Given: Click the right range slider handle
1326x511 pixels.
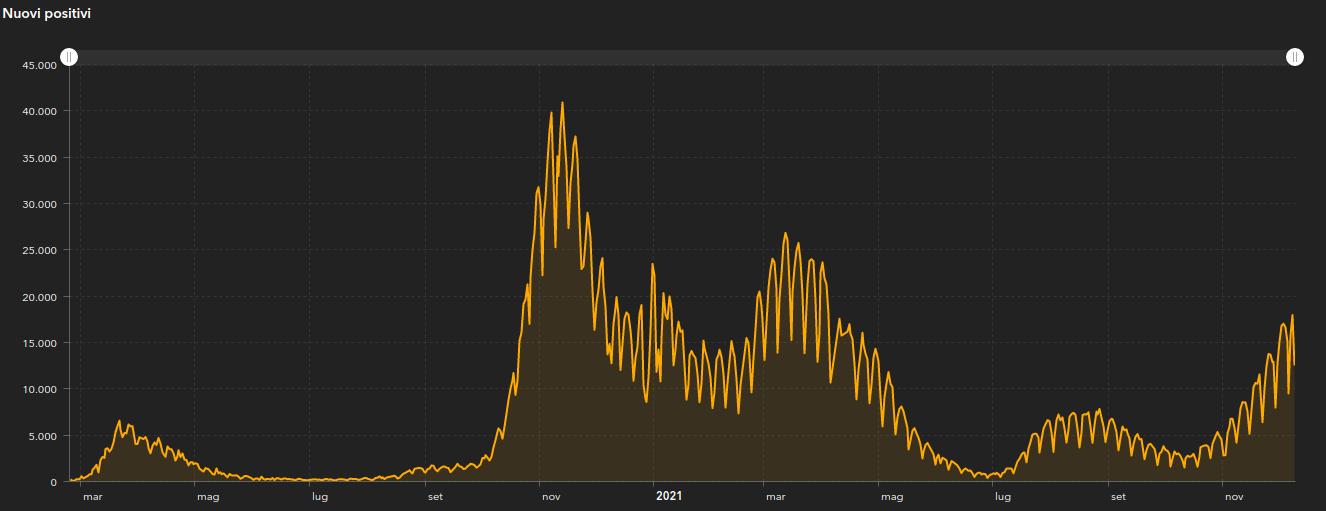Looking at the screenshot, I should coord(1294,57).
